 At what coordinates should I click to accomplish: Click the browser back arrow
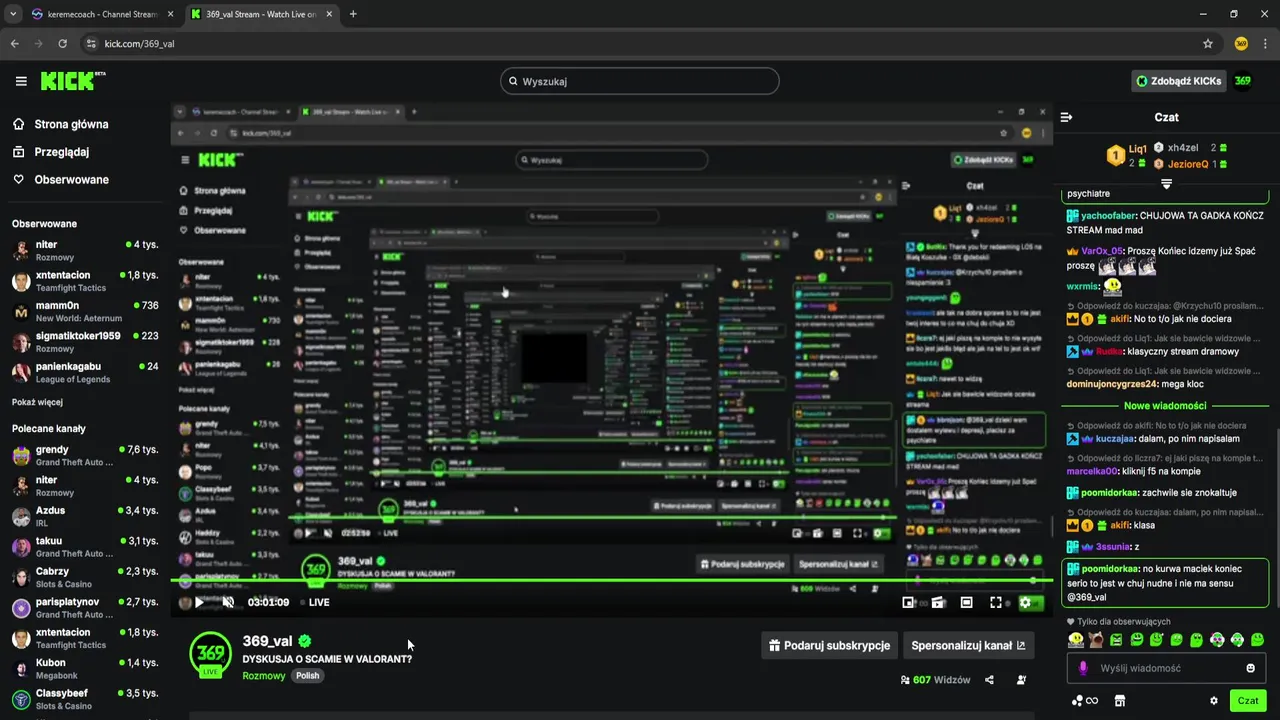[15, 44]
